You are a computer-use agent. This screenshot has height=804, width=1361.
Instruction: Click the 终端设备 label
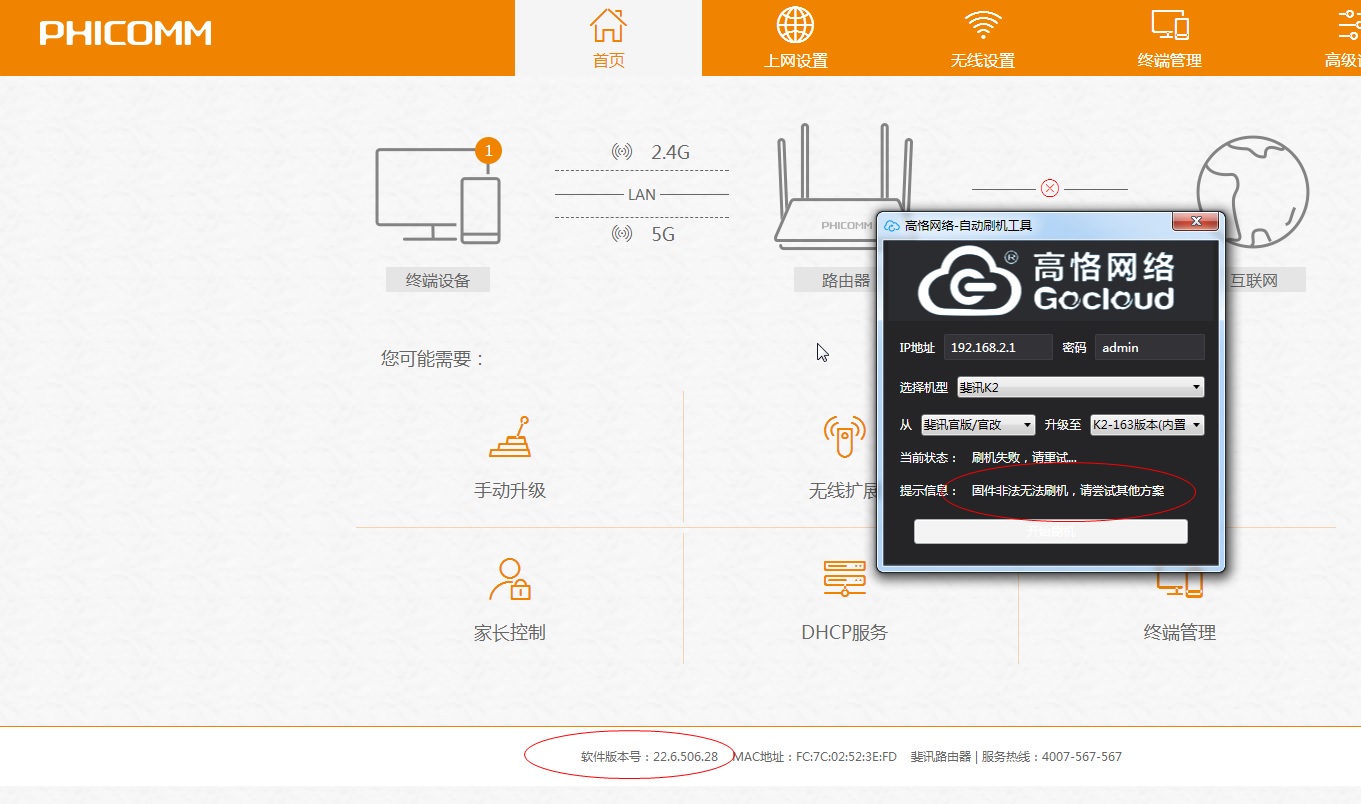438,280
